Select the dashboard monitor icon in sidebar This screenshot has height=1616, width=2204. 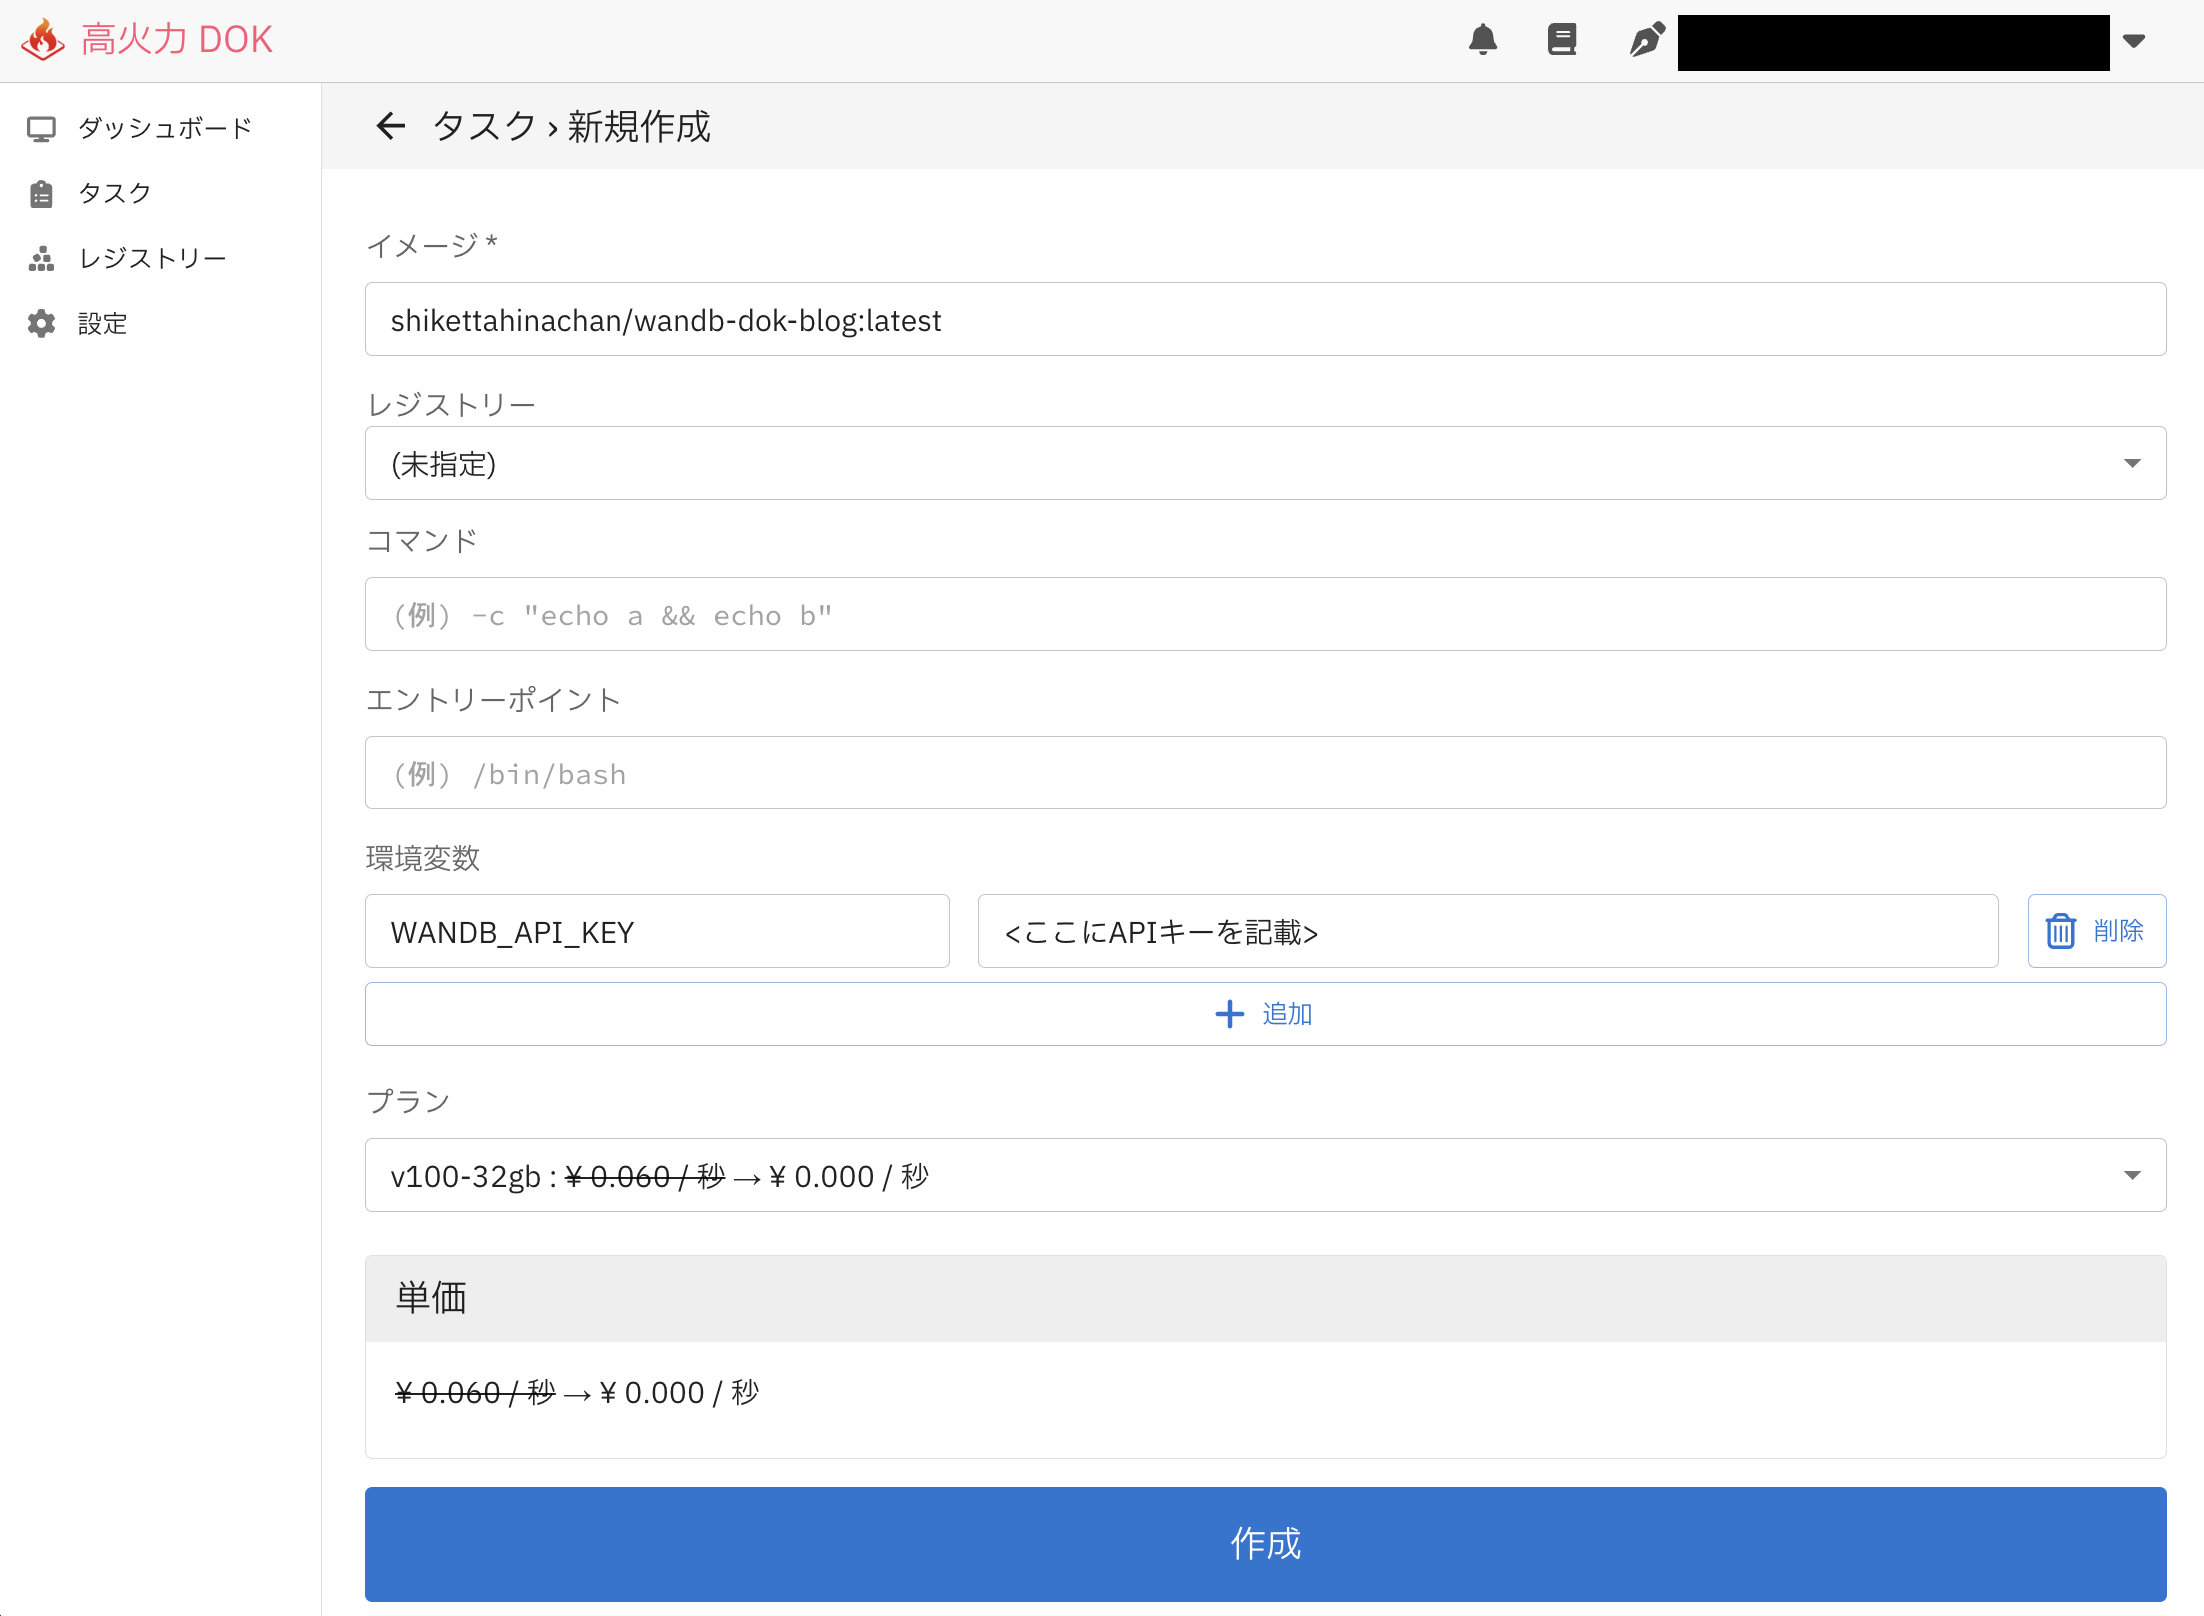click(x=41, y=127)
